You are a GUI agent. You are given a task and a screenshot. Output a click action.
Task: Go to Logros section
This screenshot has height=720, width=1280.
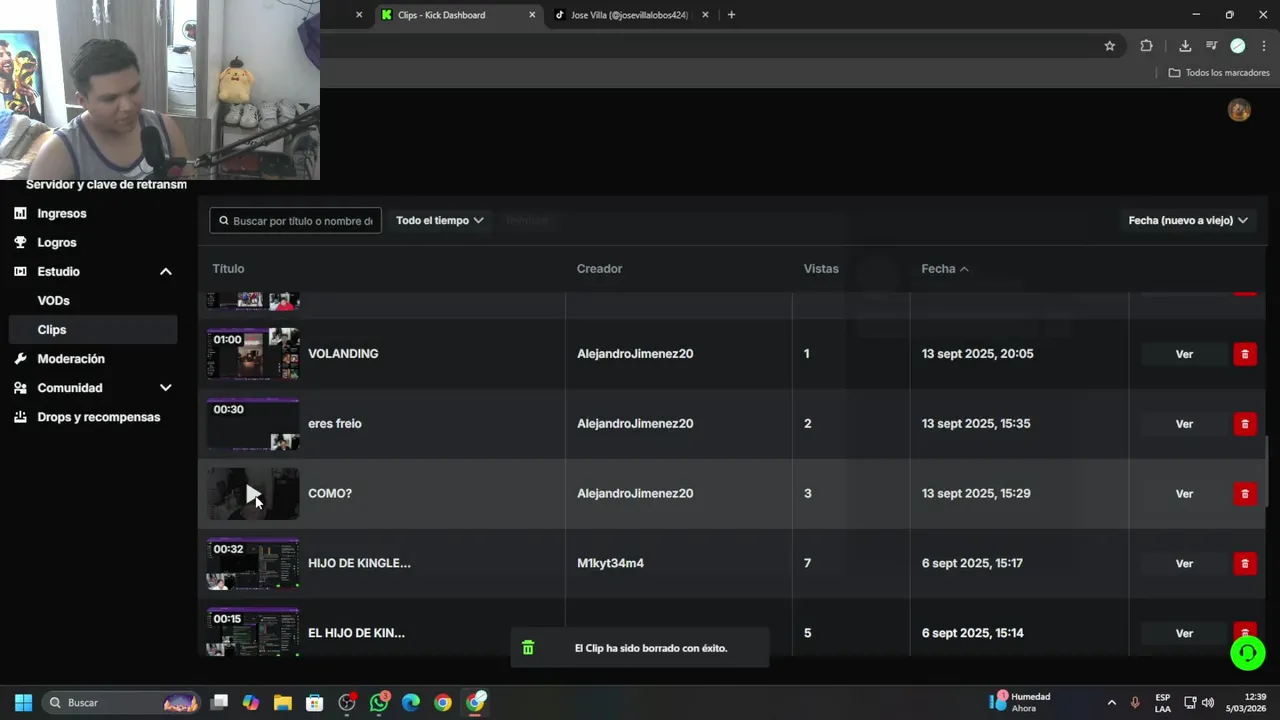tap(57, 242)
